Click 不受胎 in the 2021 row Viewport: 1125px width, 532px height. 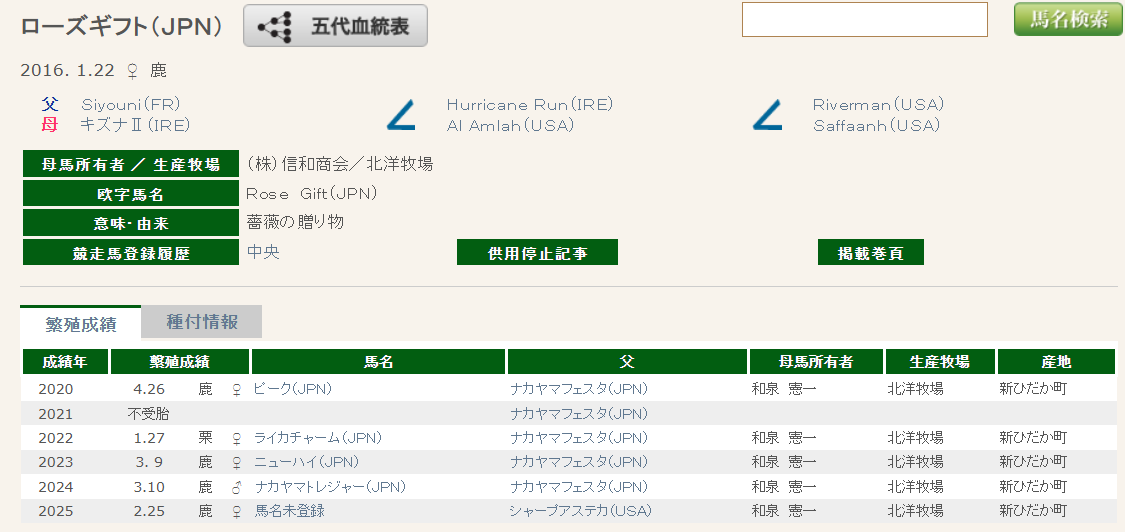coord(149,414)
